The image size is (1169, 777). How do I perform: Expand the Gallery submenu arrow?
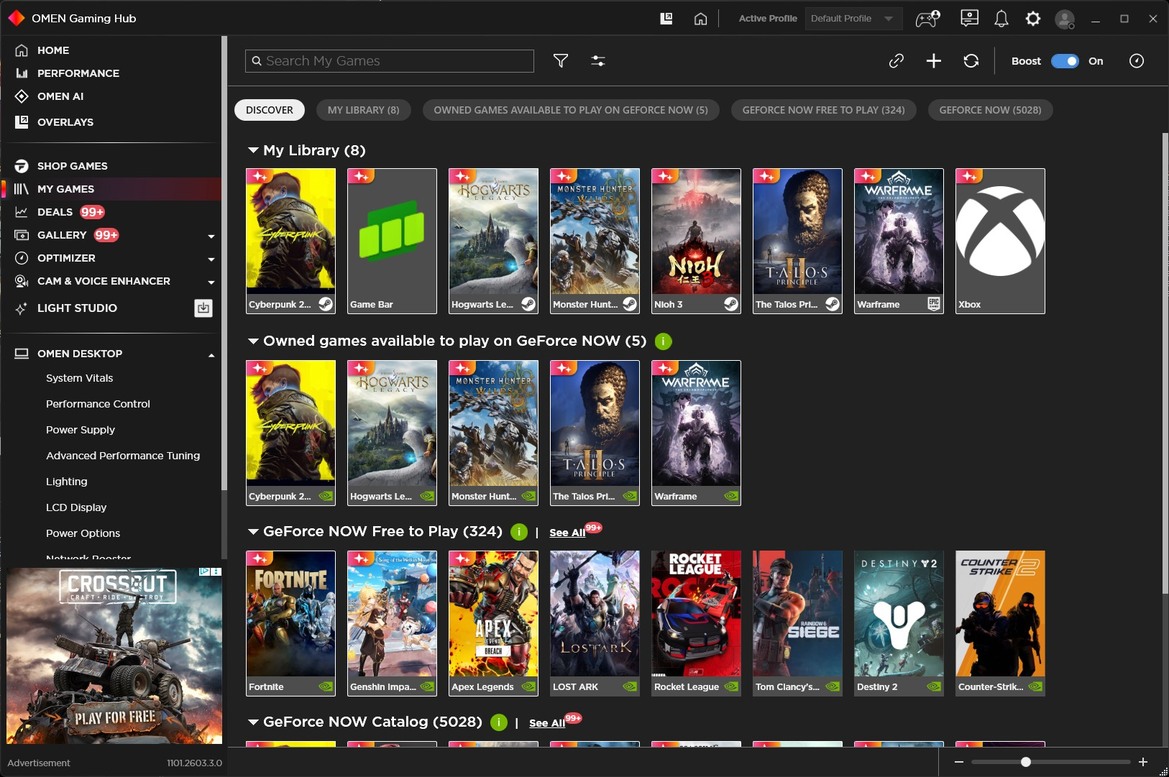click(211, 236)
